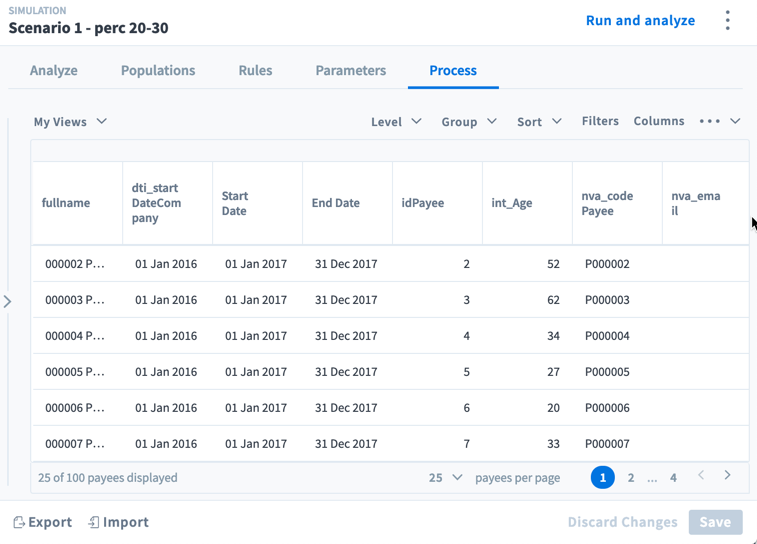Expand the Group dropdown
Viewport: 757px width, 544px height.
click(x=469, y=122)
